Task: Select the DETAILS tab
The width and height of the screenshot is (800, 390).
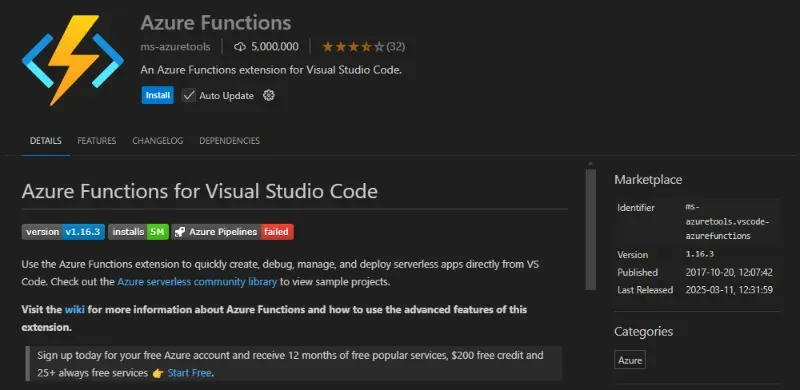Action: tap(45, 141)
